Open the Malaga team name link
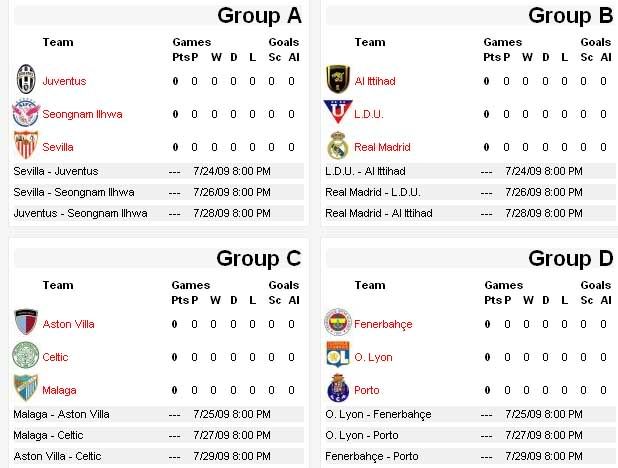Image resolution: width=618 pixels, height=468 pixels. tap(60, 390)
